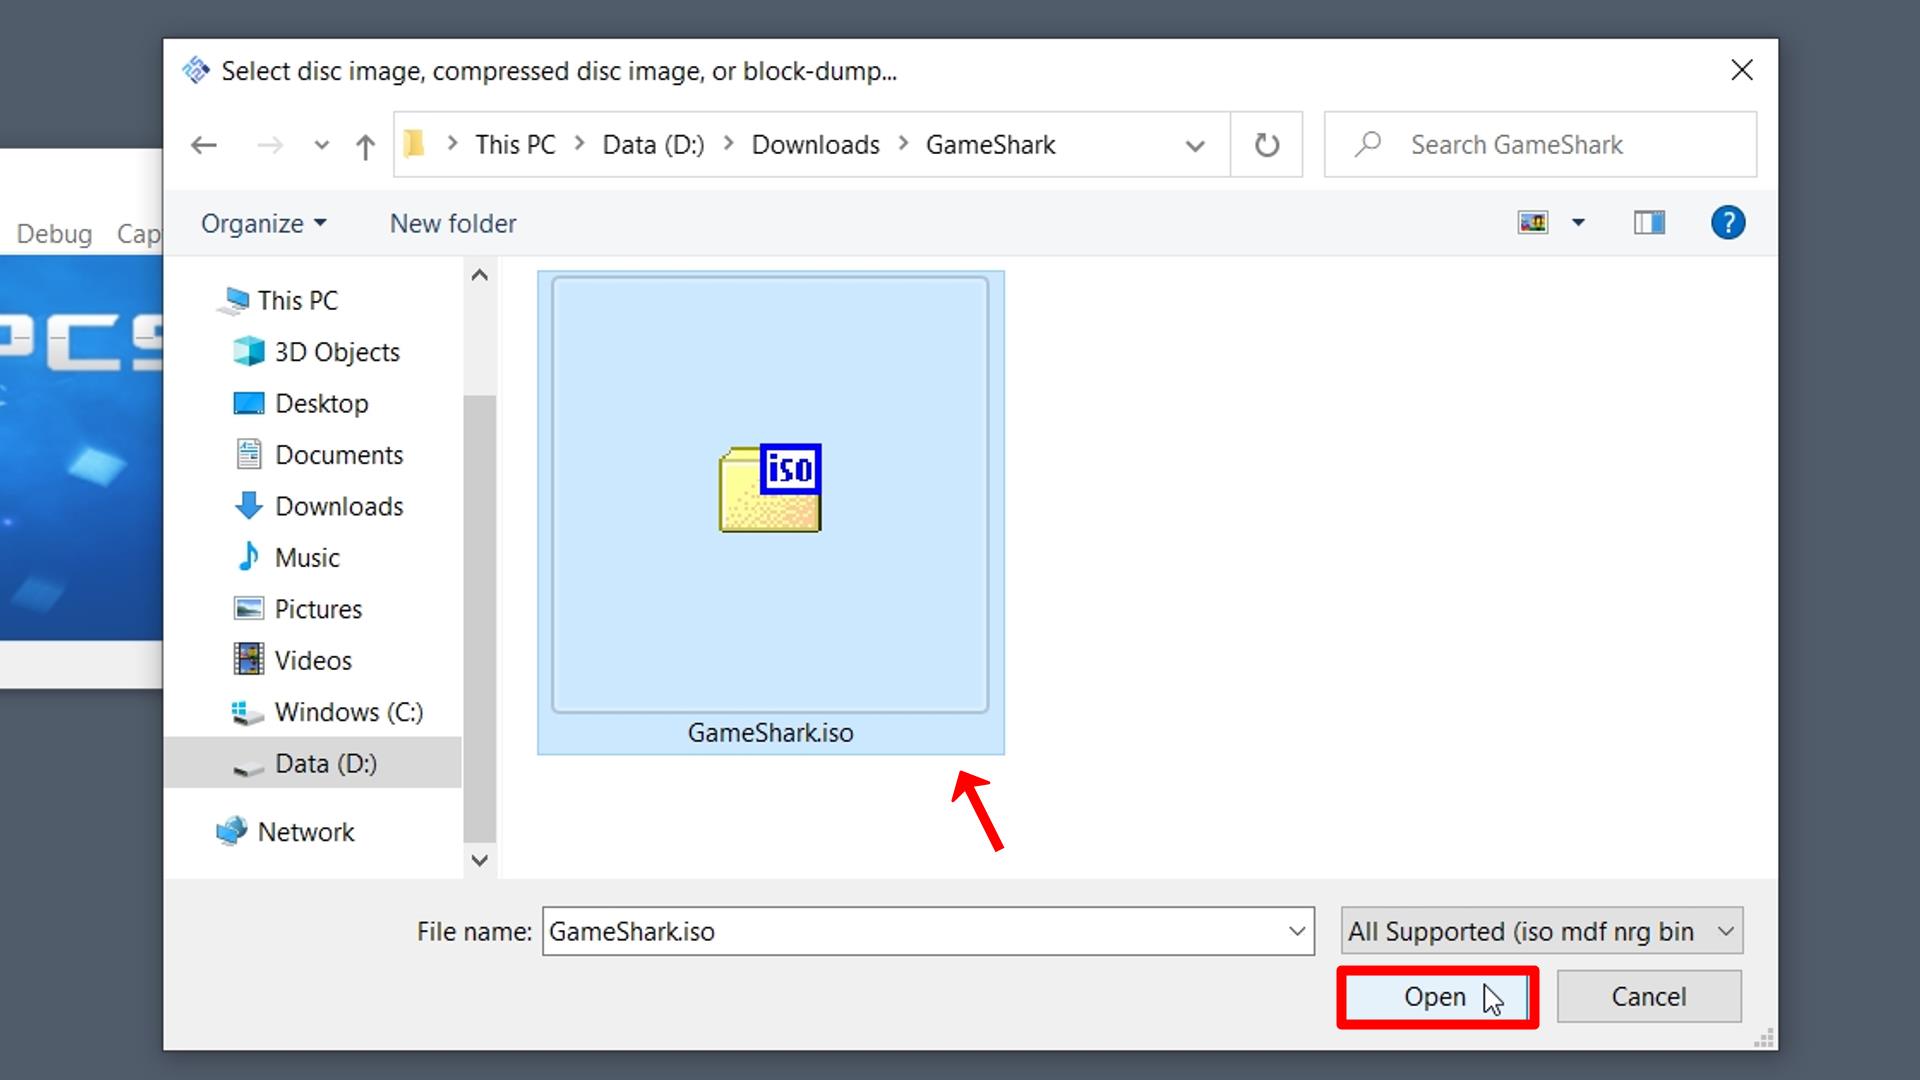
Task: Open Documents in navigation pane
Action: (x=339, y=455)
